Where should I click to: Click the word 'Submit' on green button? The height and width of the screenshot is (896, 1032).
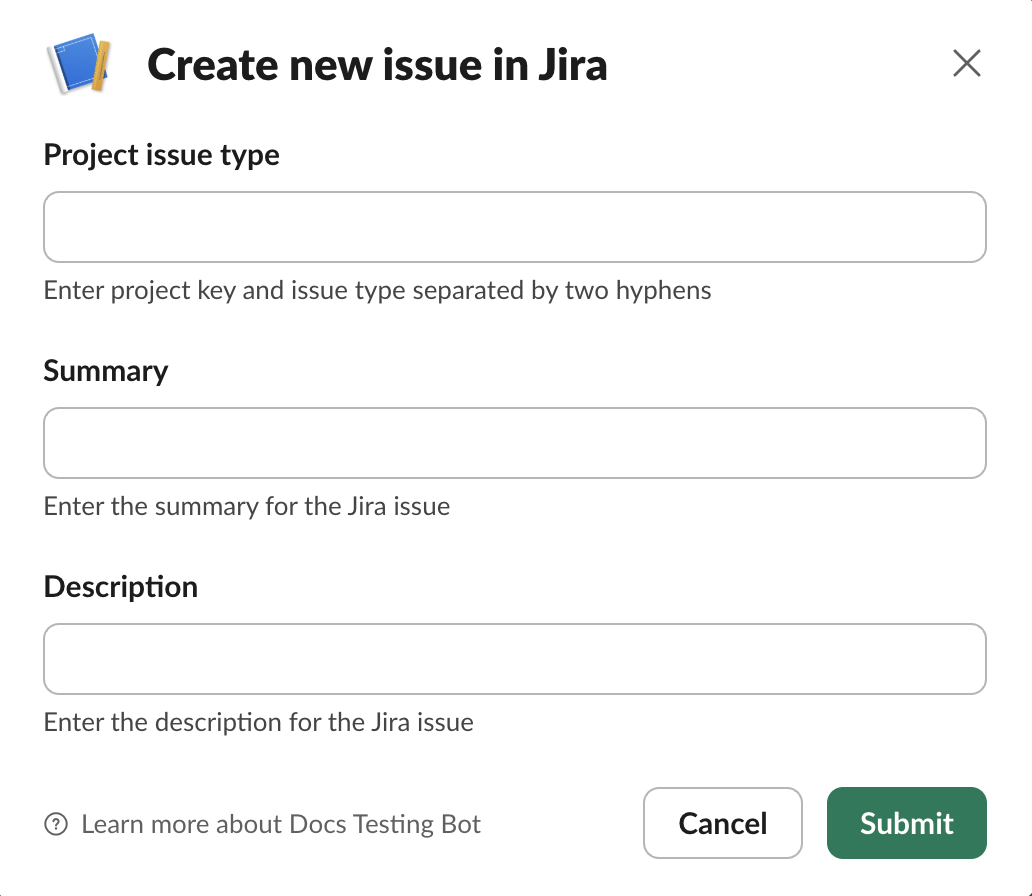click(906, 823)
